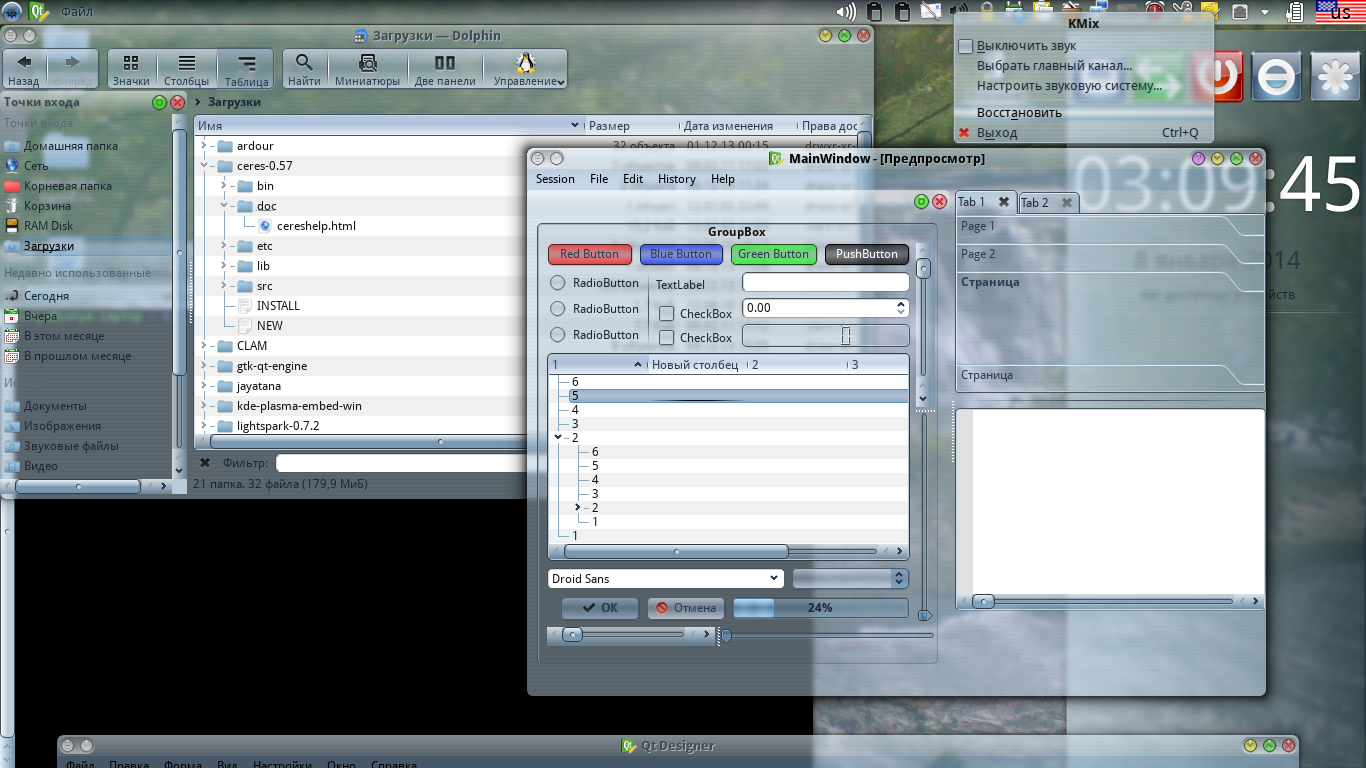Expand the nested item 2 in the preview tree
Screen dimensions: 1366x768
[x=578, y=508]
